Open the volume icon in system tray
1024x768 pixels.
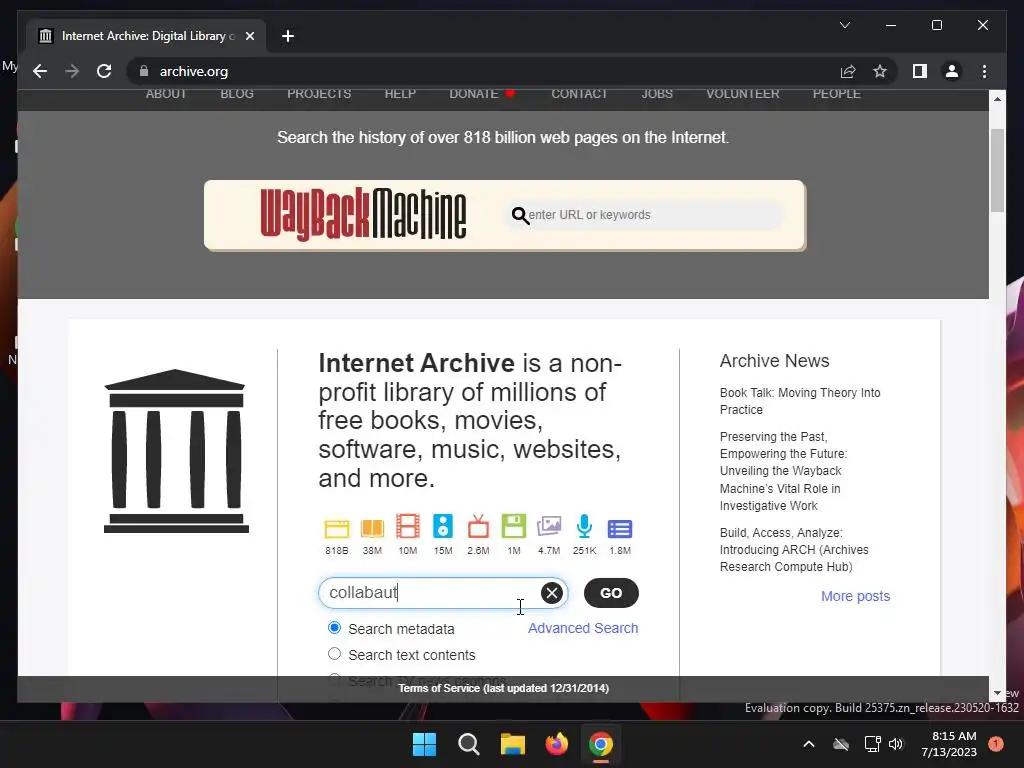coord(896,744)
